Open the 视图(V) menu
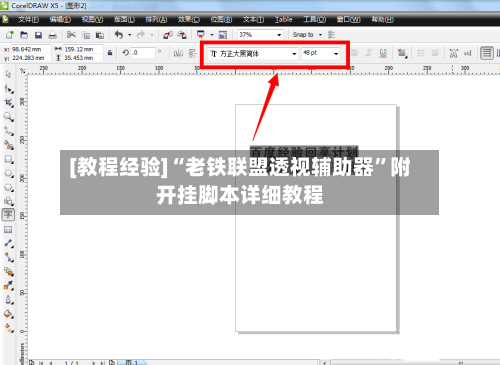500x365 pixels. [x=92, y=20]
